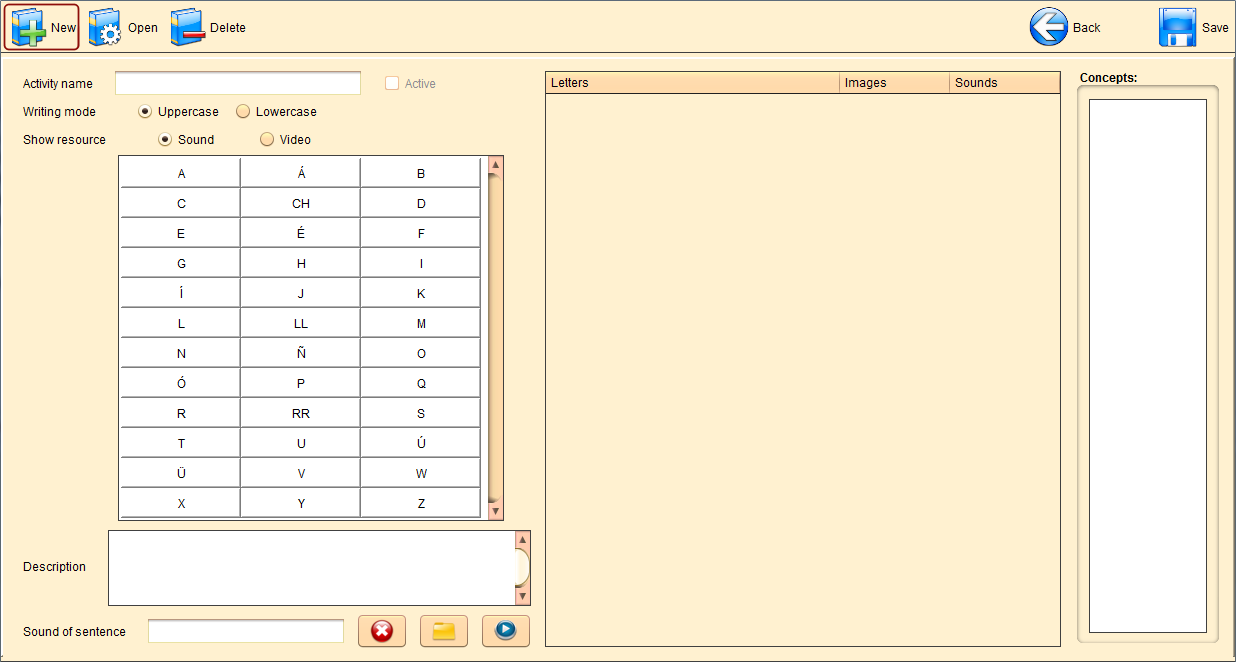Add letter D from the grid
1236x662 pixels.
(421, 203)
